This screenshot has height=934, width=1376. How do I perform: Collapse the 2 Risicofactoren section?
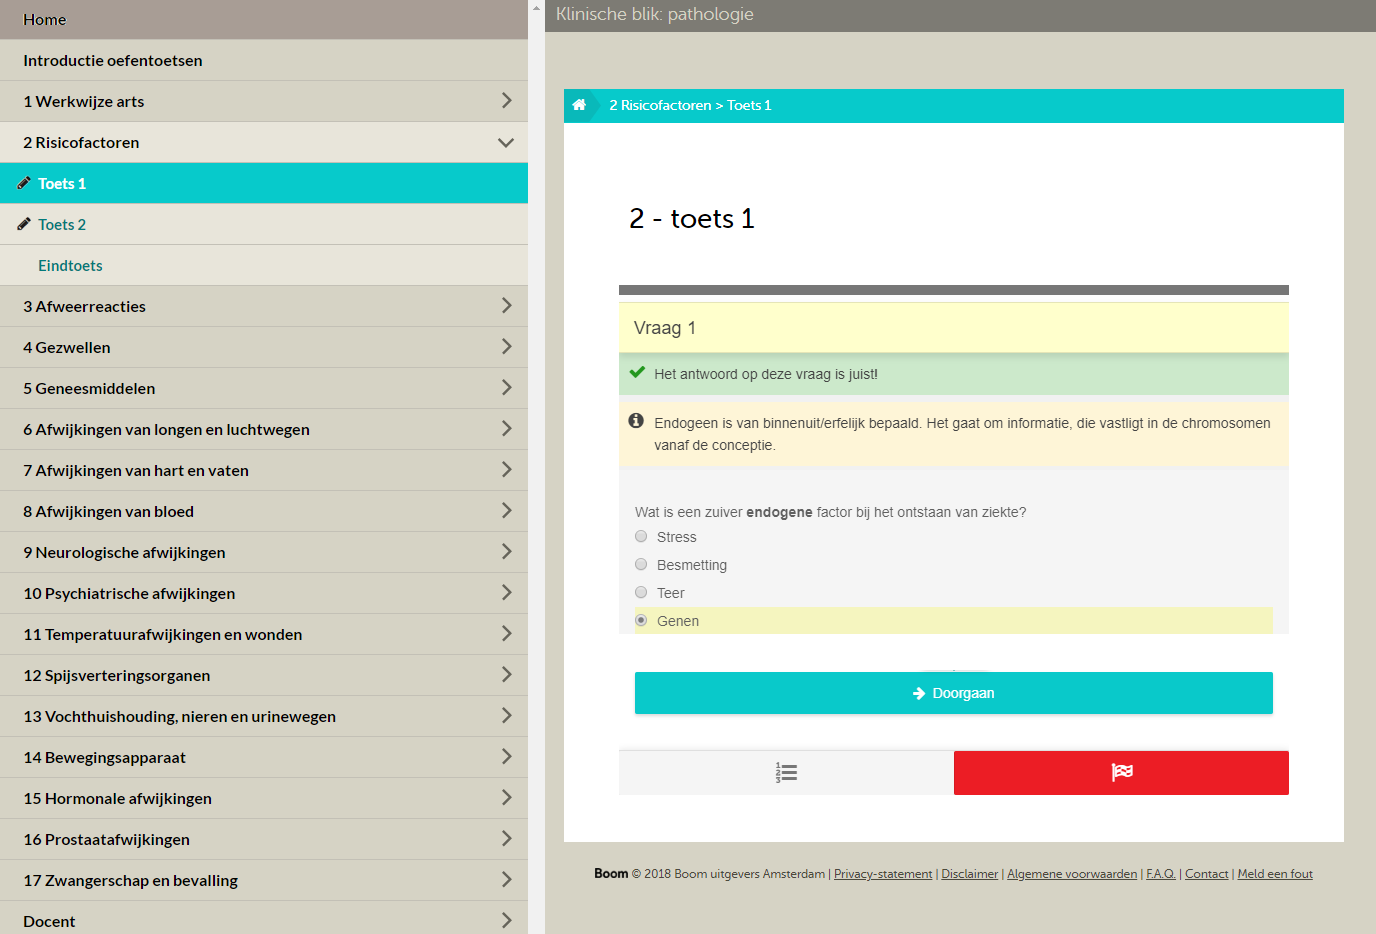click(x=505, y=143)
